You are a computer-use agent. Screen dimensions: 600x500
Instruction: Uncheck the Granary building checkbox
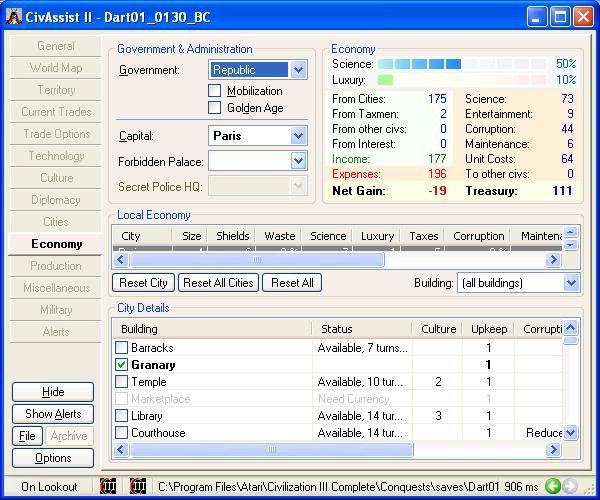coord(121,365)
